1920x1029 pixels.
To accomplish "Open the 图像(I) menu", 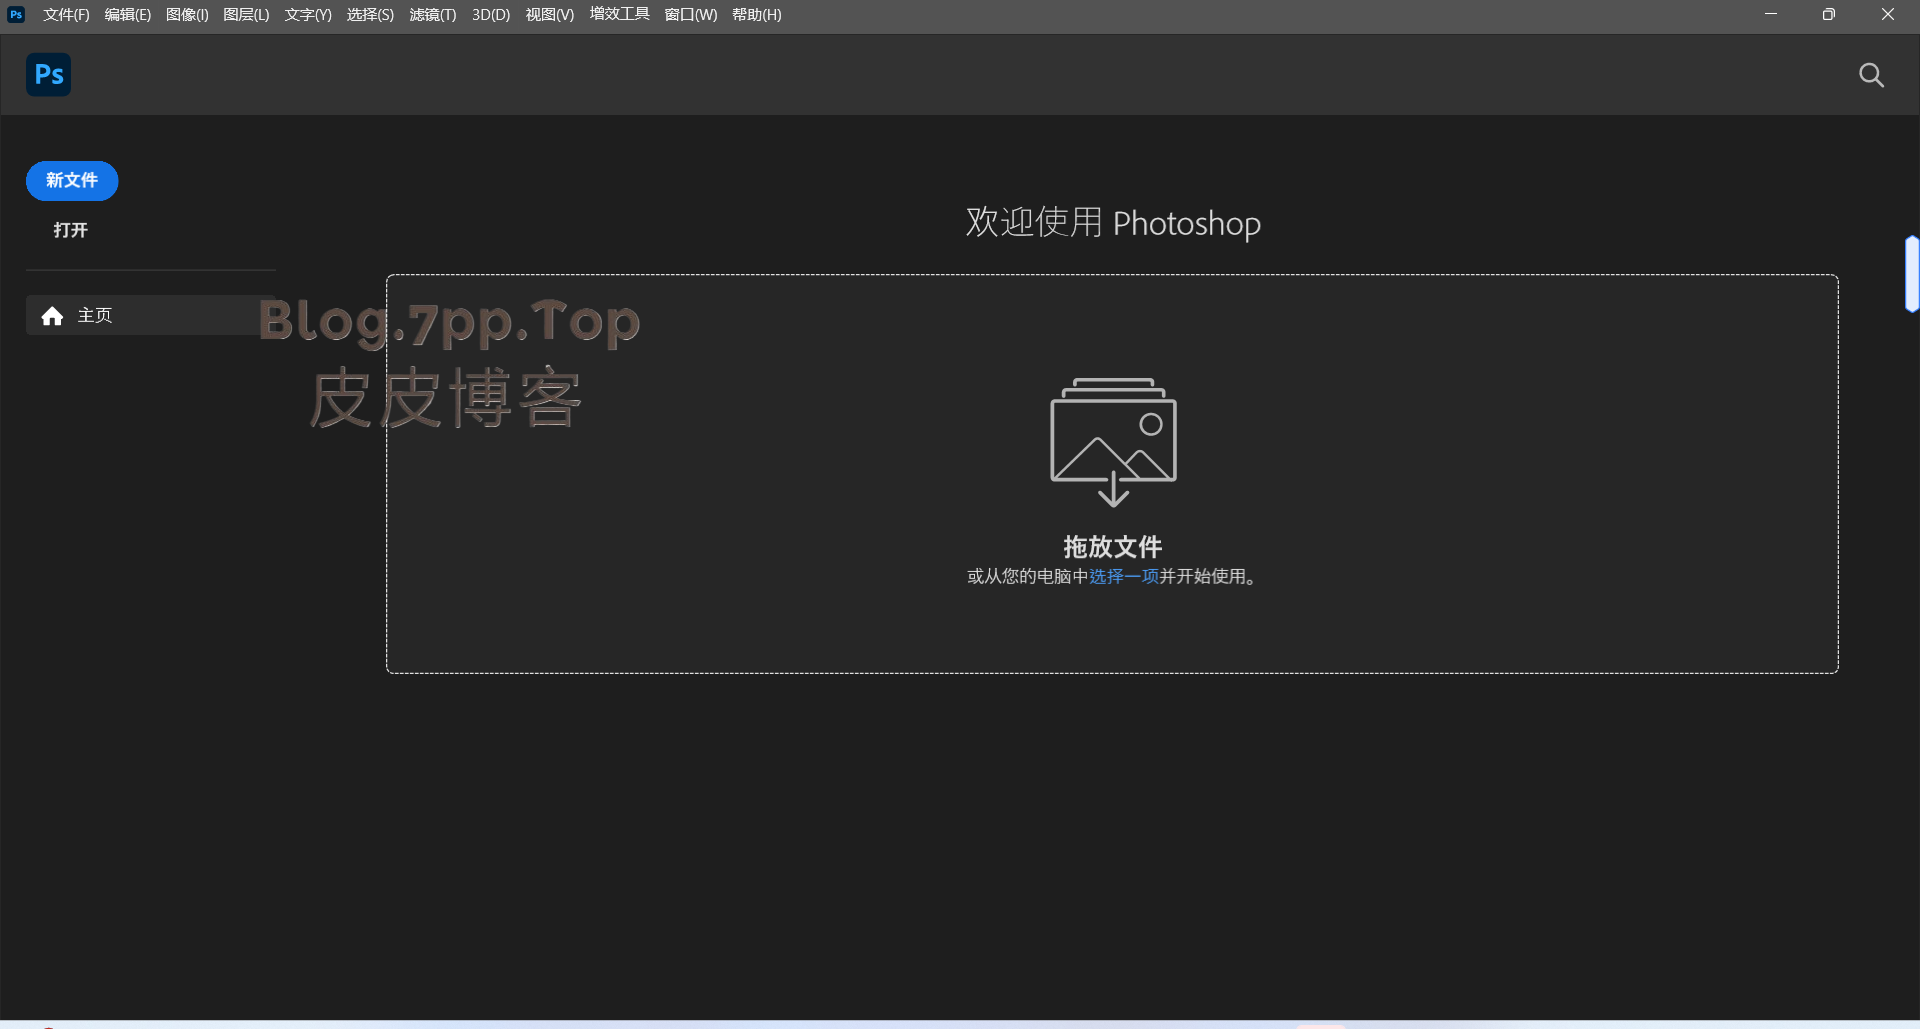I will pyautogui.click(x=187, y=15).
